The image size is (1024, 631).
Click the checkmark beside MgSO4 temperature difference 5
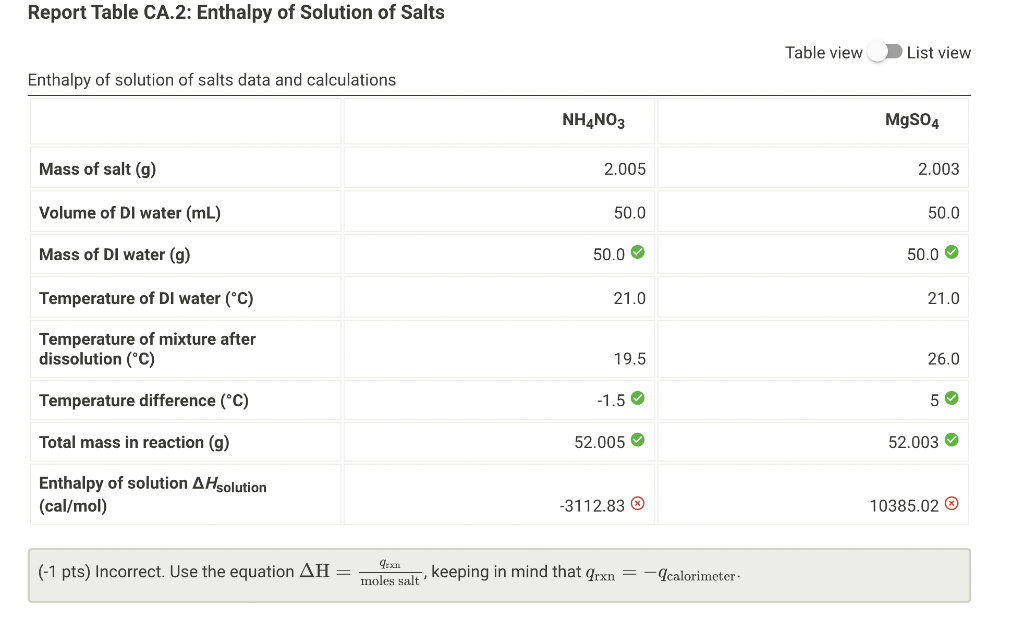(x=953, y=398)
